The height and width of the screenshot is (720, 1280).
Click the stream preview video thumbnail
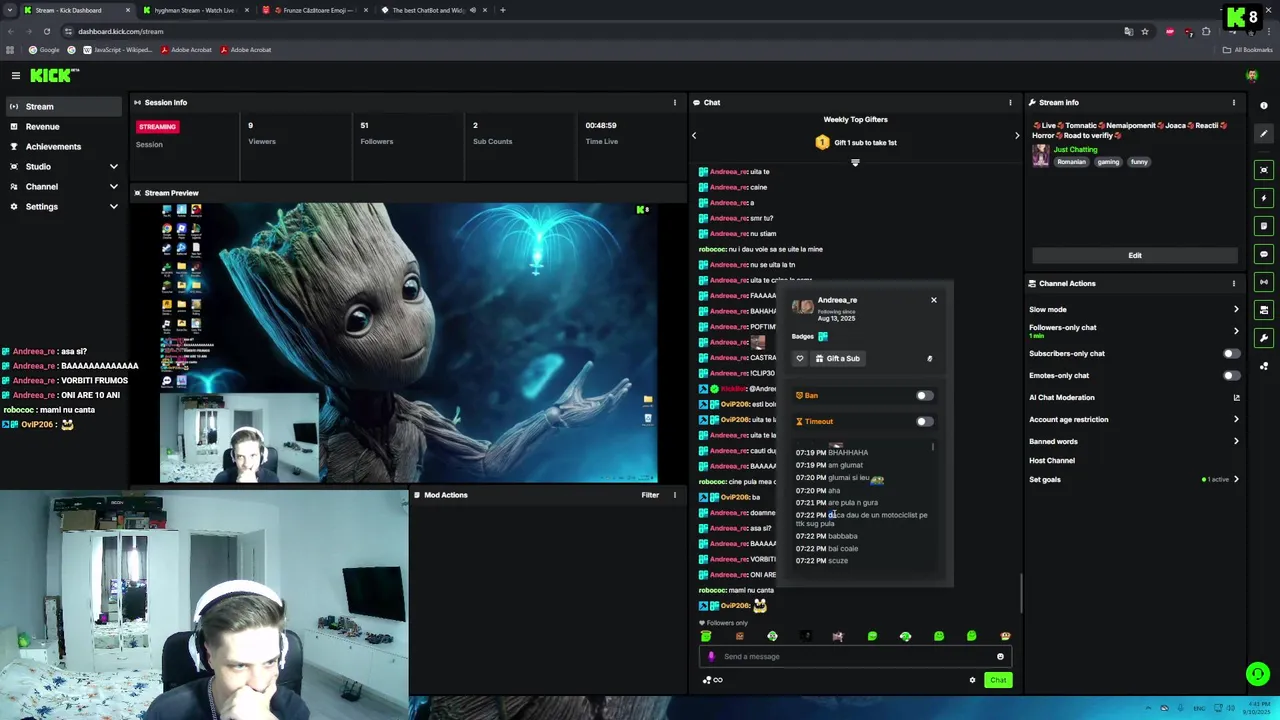(x=408, y=342)
